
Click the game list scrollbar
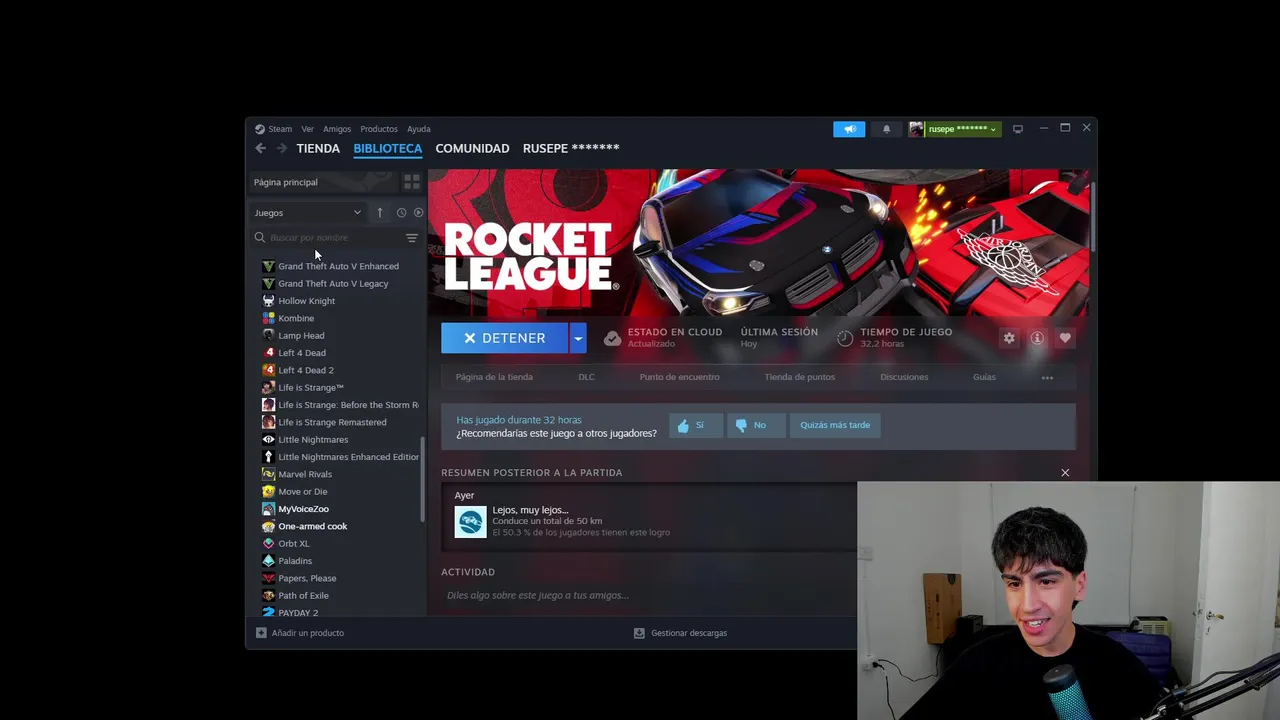click(423, 480)
